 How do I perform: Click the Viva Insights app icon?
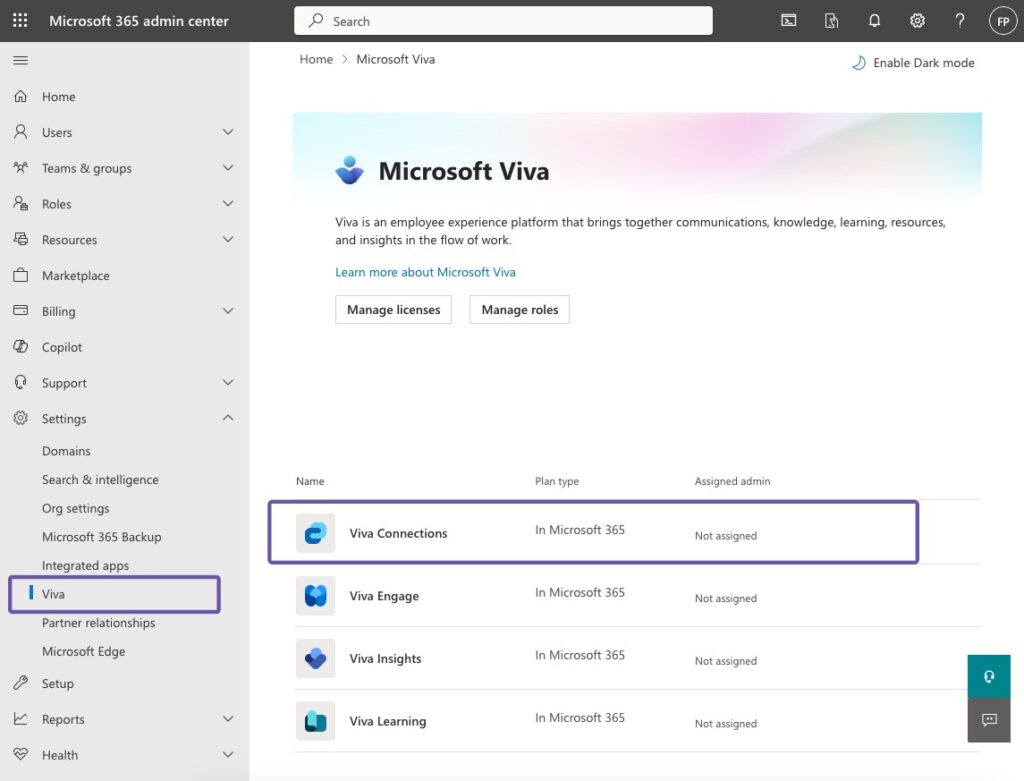point(315,658)
